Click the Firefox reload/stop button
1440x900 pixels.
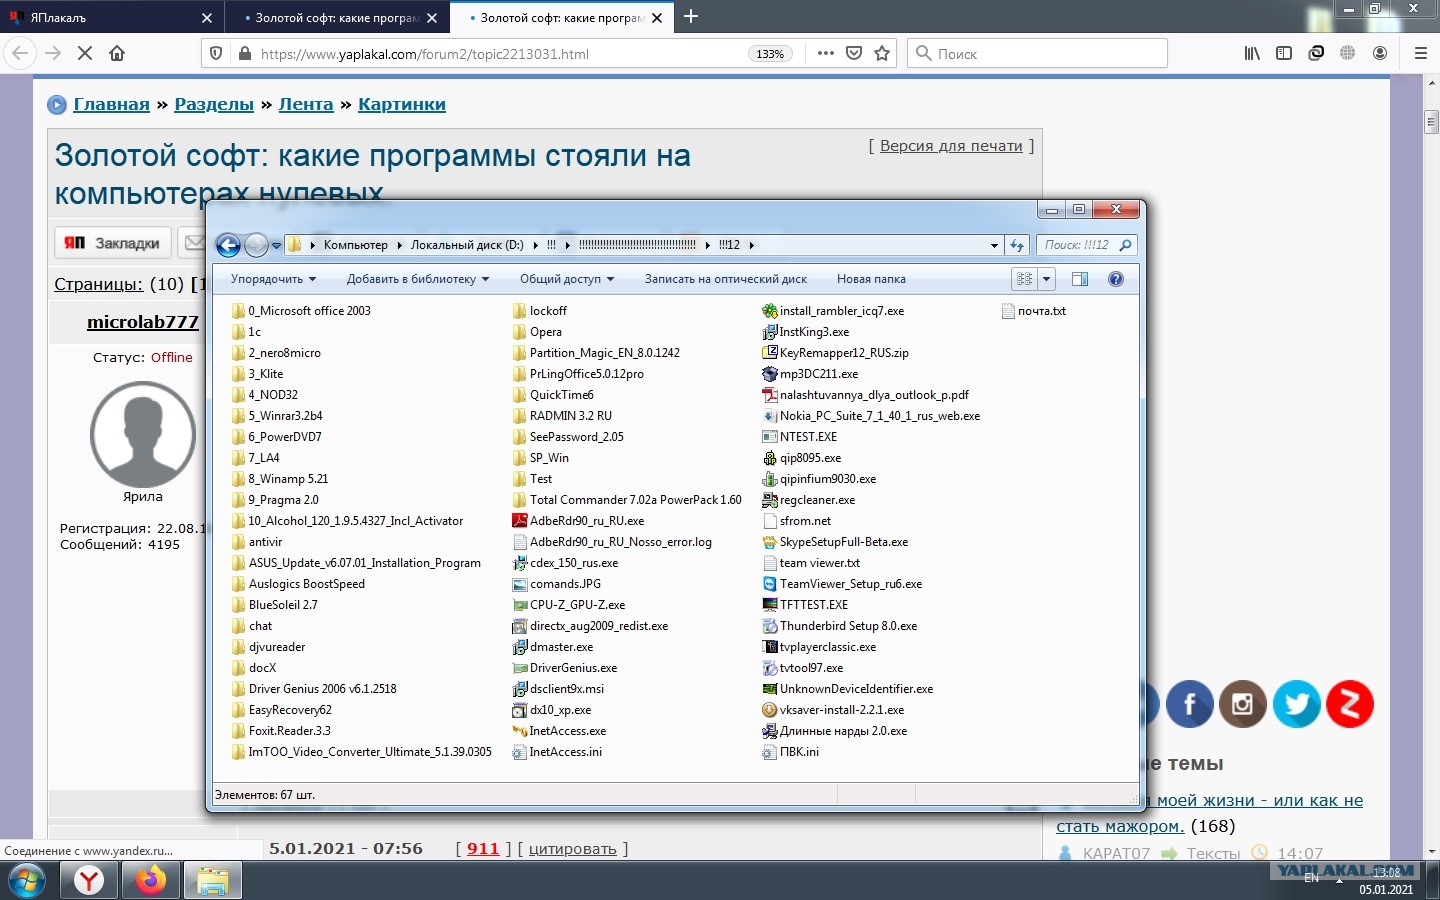coord(85,54)
